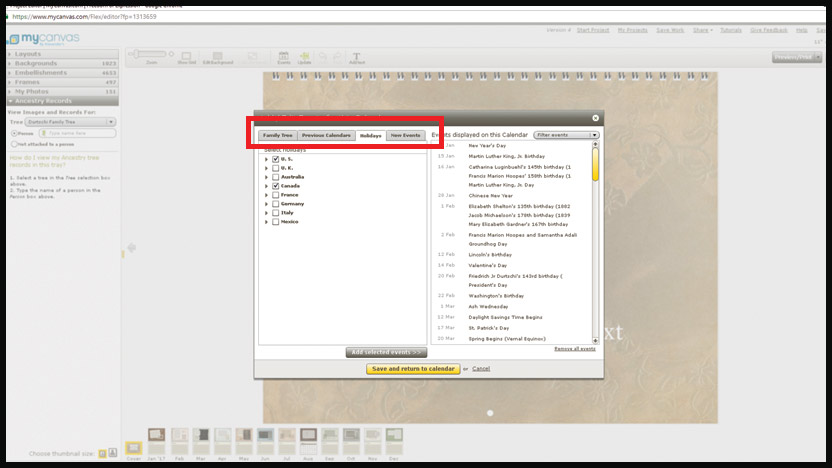Close the events dialog with the X icon
Image resolution: width=832 pixels, height=468 pixels.
click(x=595, y=118)
